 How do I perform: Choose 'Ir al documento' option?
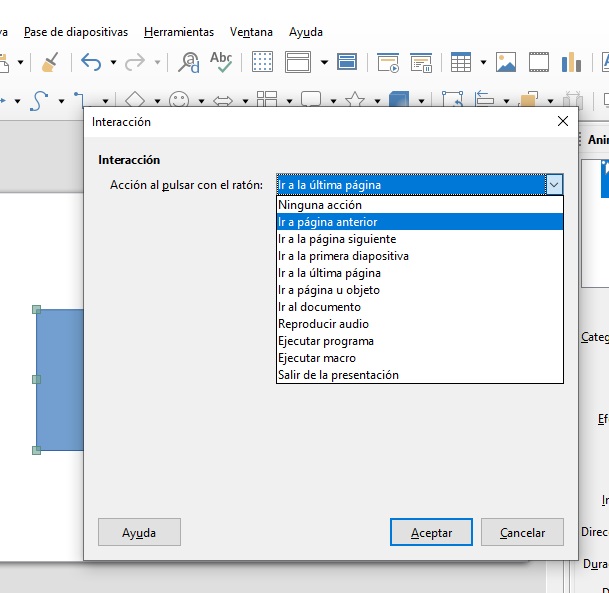click(x=419, y=307)
